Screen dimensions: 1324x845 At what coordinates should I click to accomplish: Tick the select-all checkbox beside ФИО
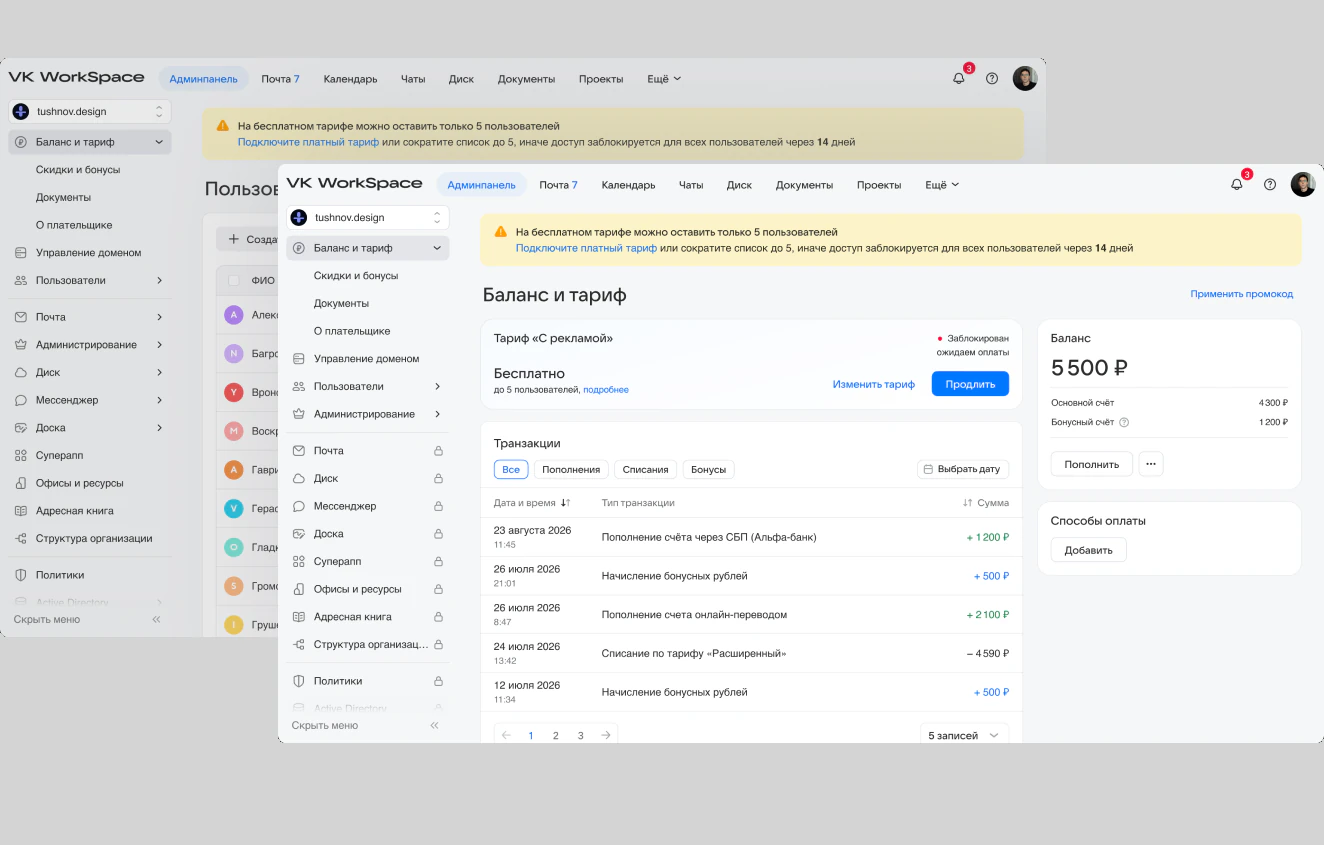(x=234, y=281)
